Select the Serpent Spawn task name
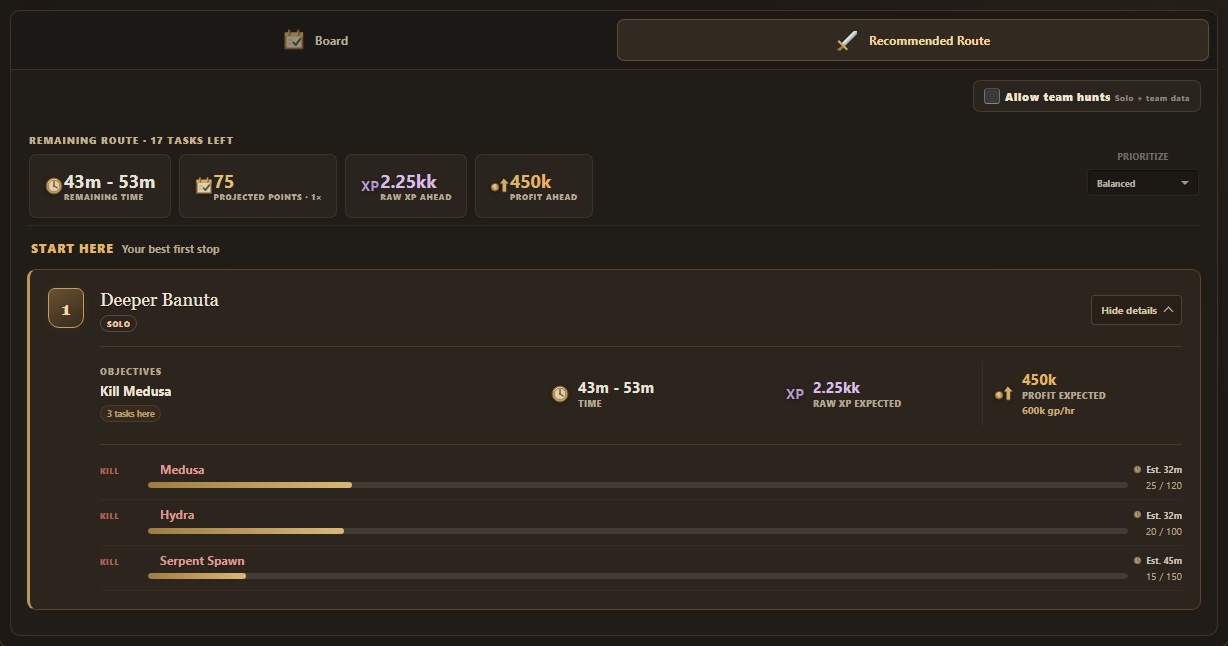The width and height of the screenshot is (1228, 646). pos(202,560)
